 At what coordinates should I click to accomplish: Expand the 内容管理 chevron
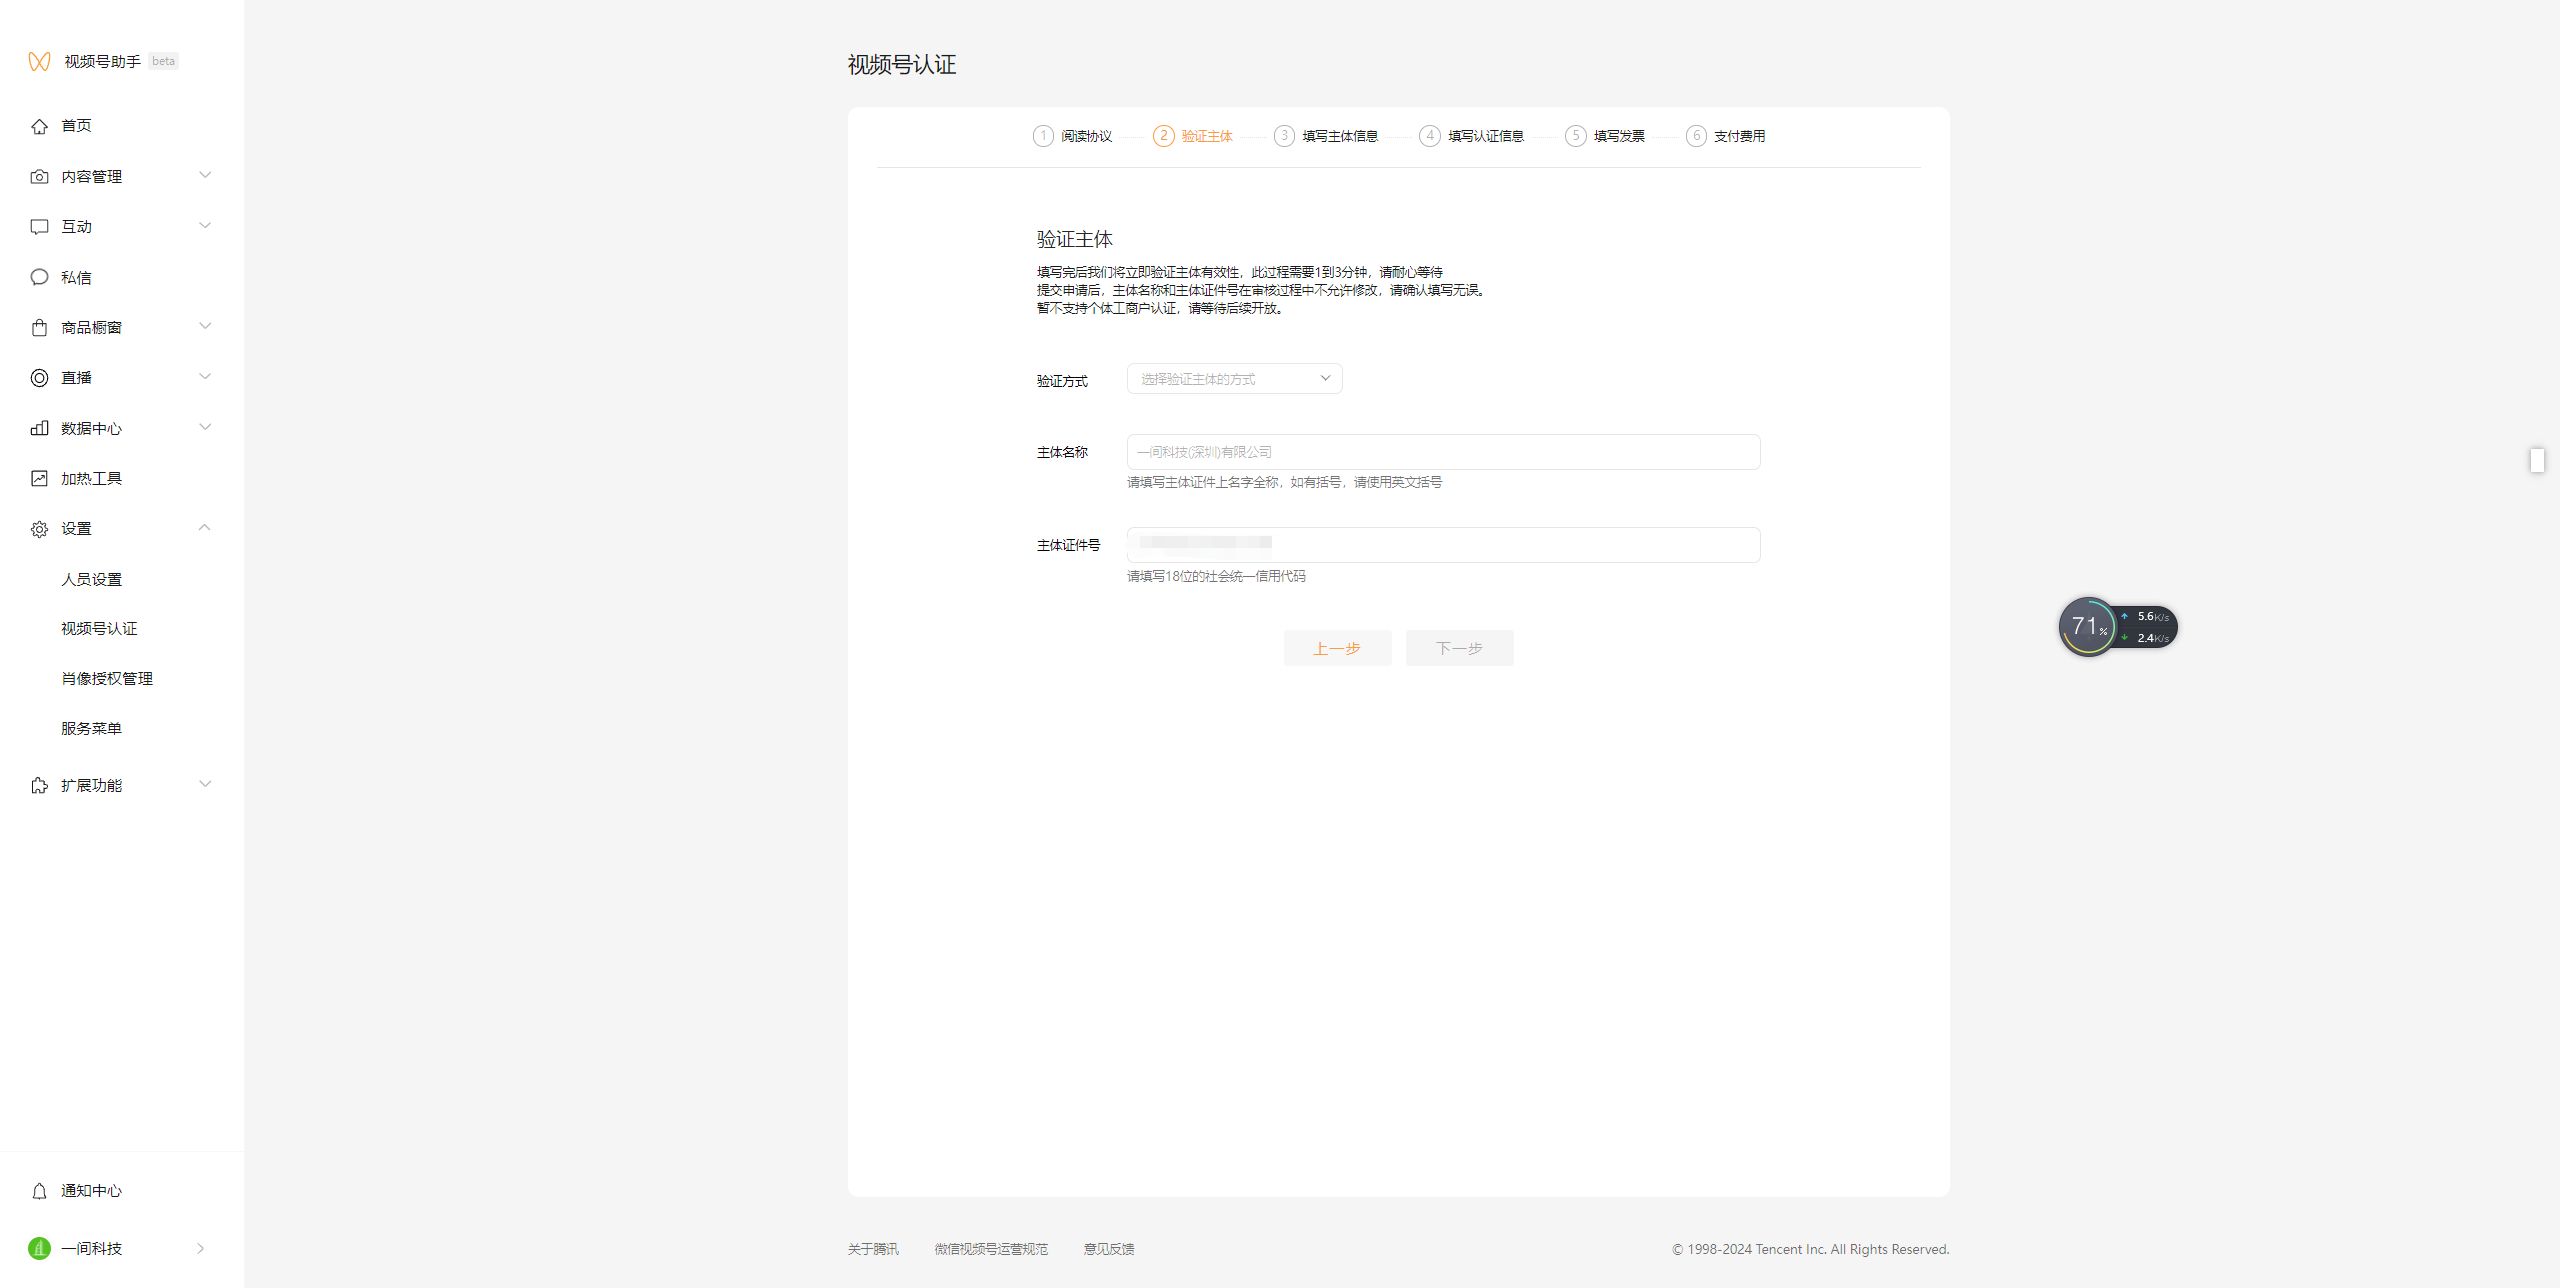[x=205, y=175]
